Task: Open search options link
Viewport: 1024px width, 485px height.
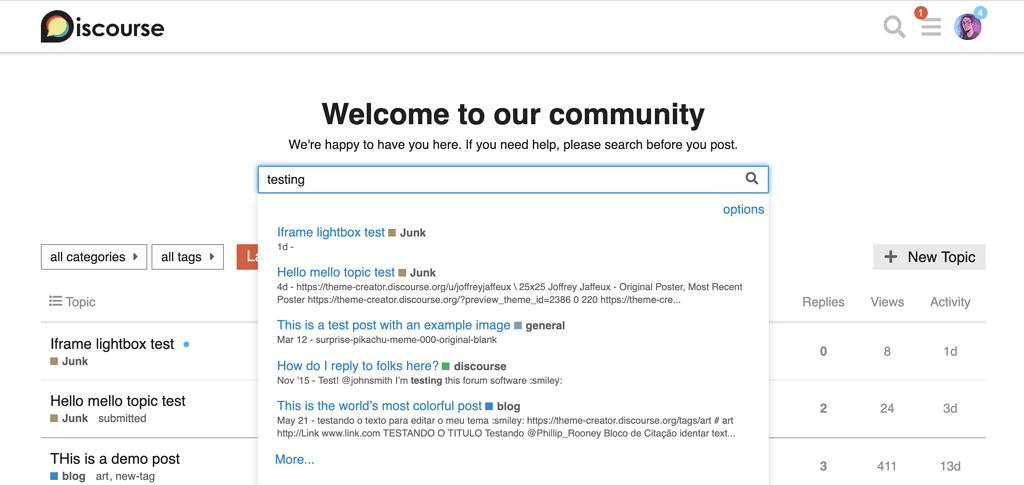Action: [743, 209]
